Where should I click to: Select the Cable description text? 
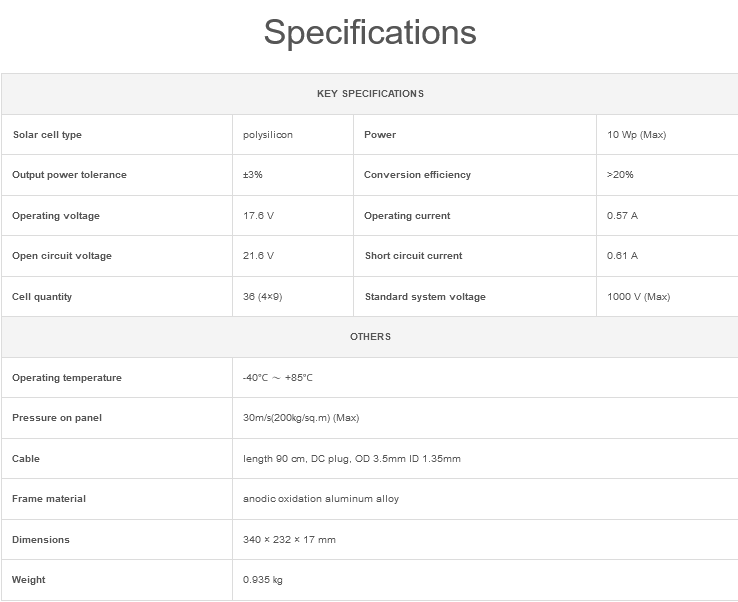(352, 458)
